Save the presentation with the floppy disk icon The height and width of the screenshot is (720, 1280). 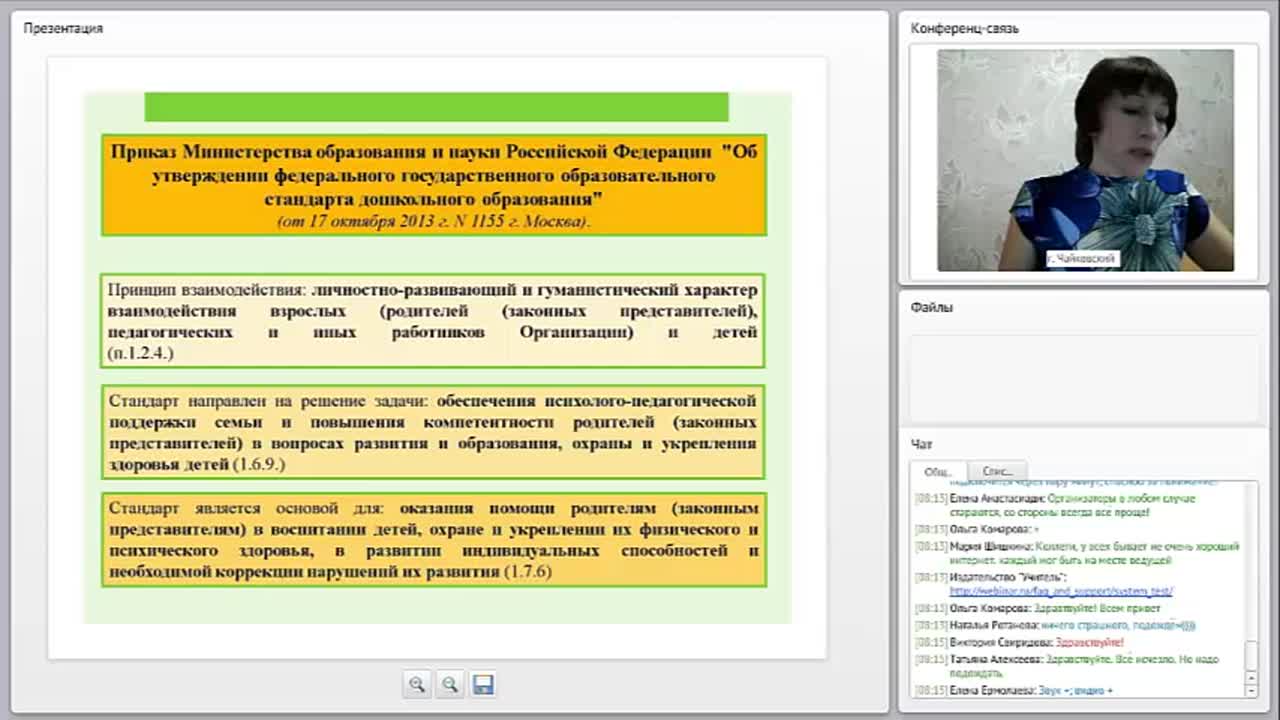[x=483, y=684]
